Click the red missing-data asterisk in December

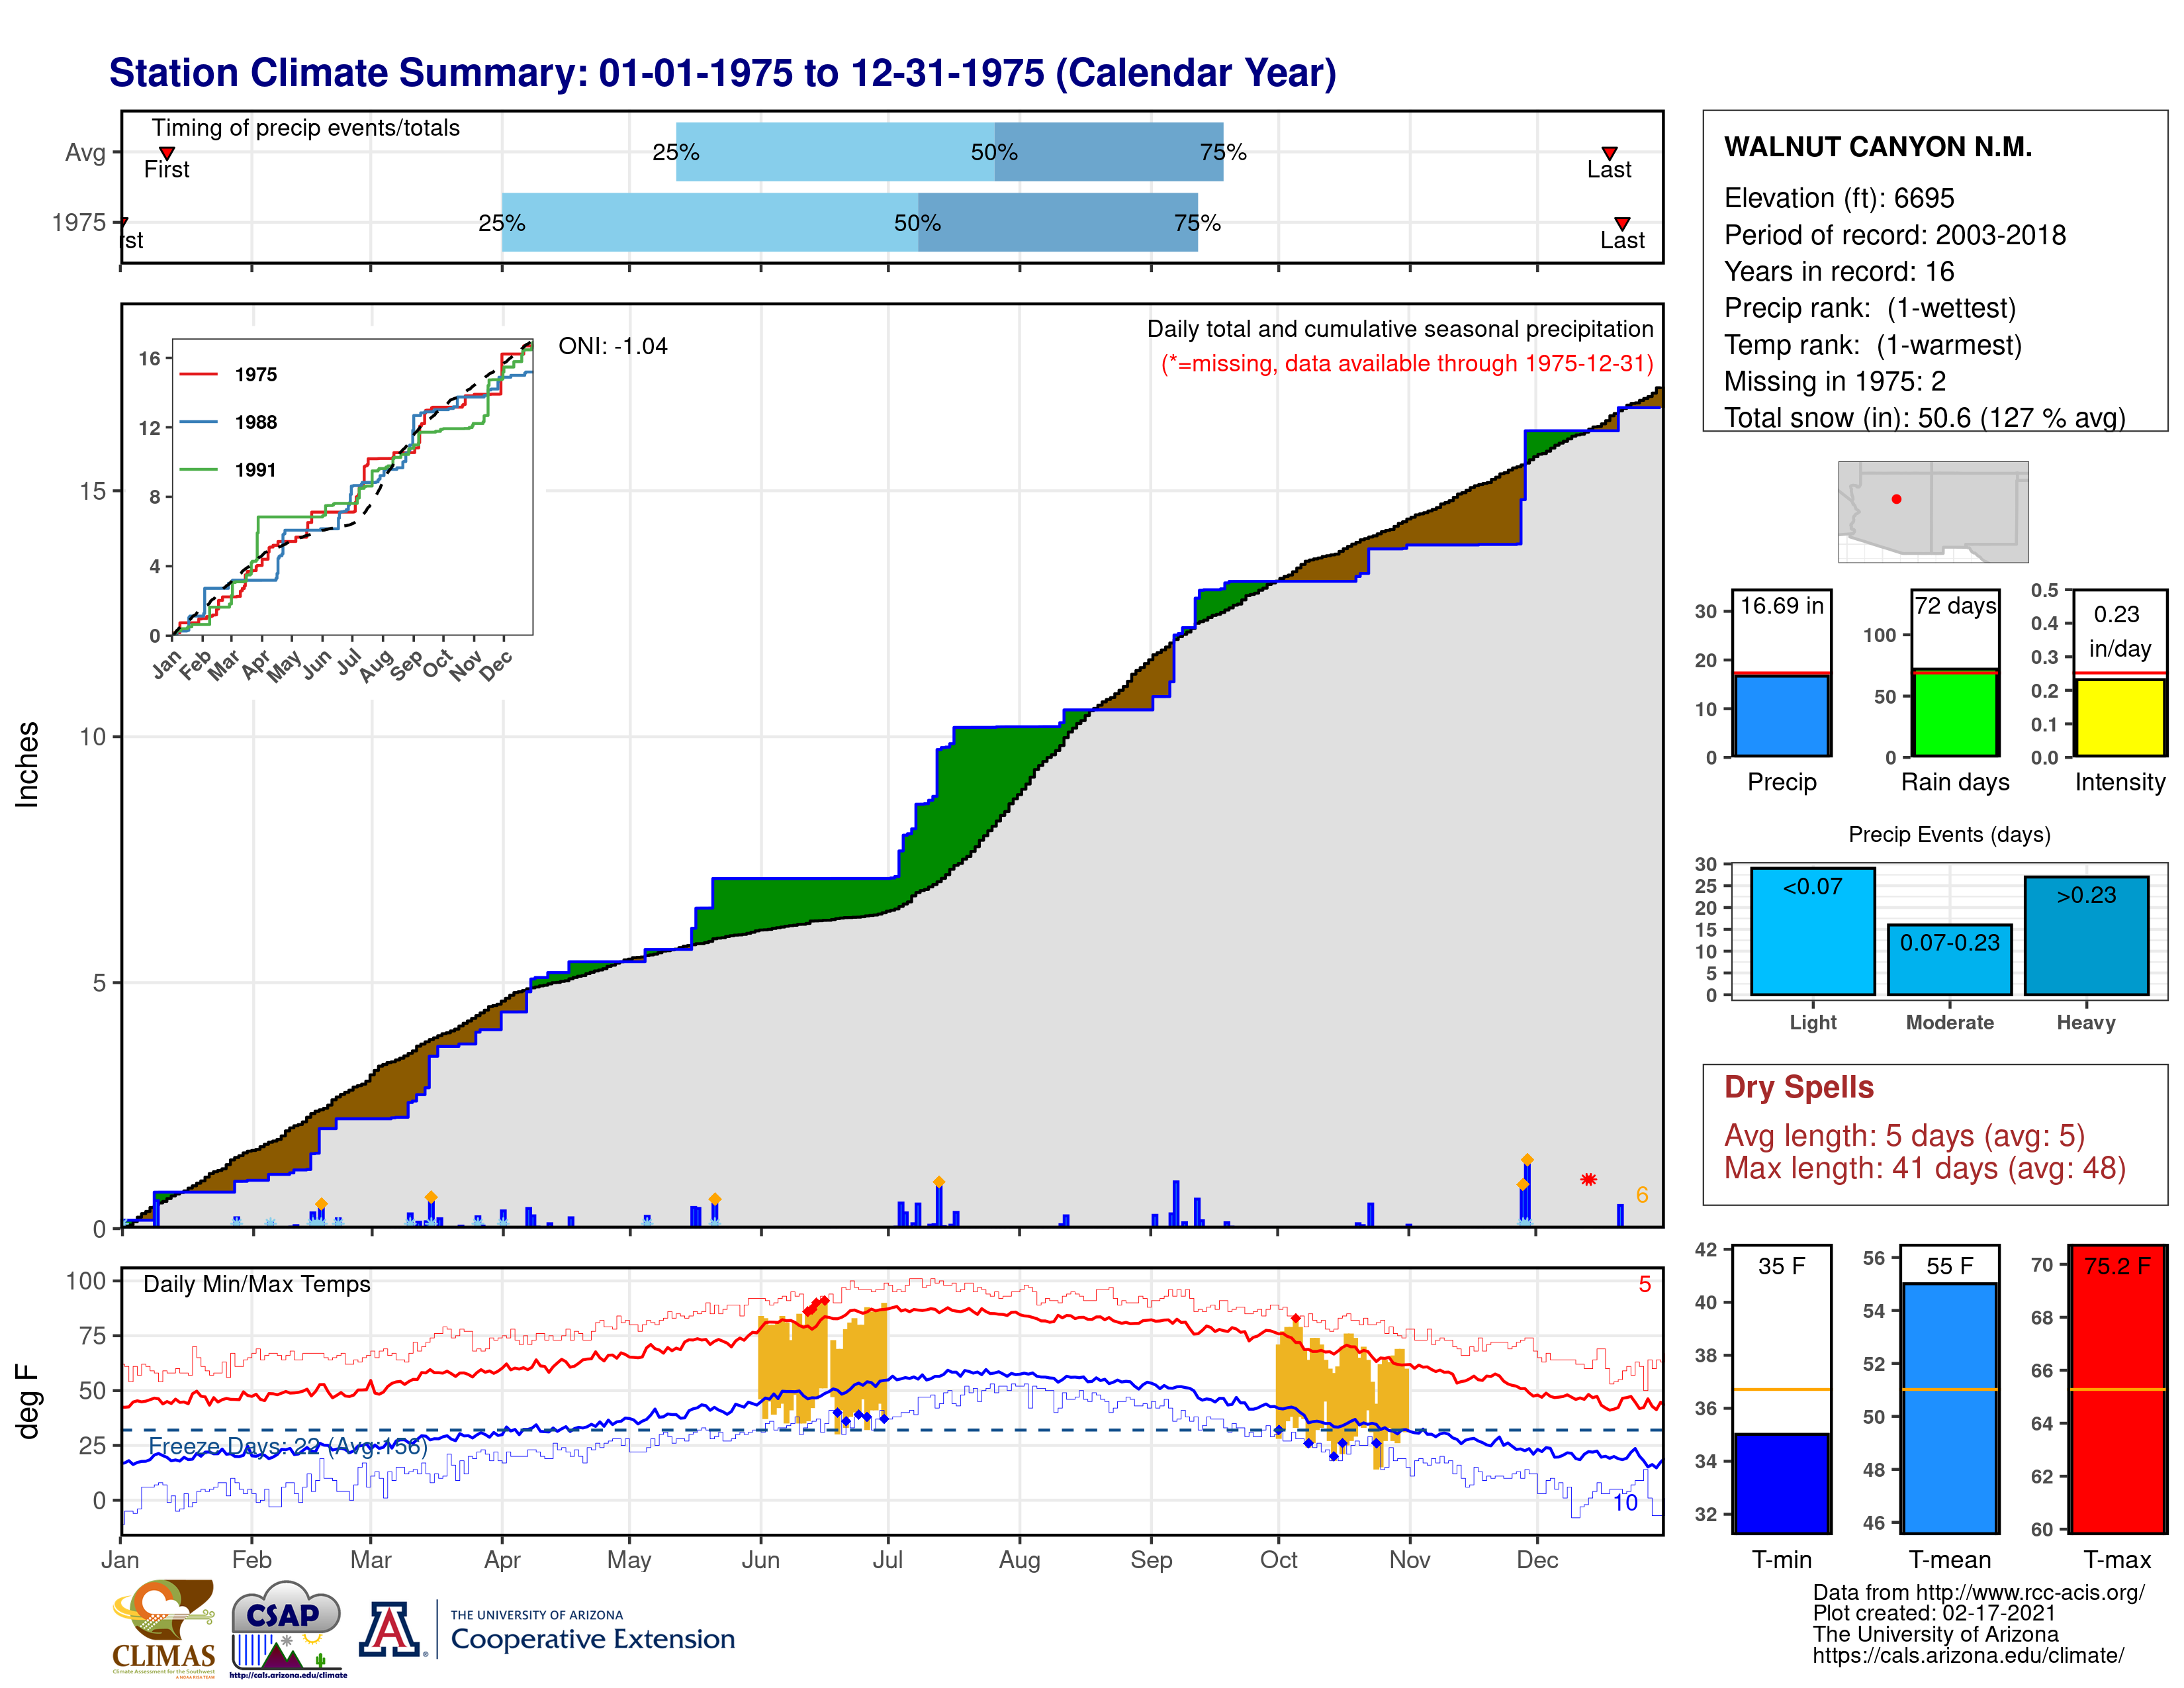click(1588, 1180)
